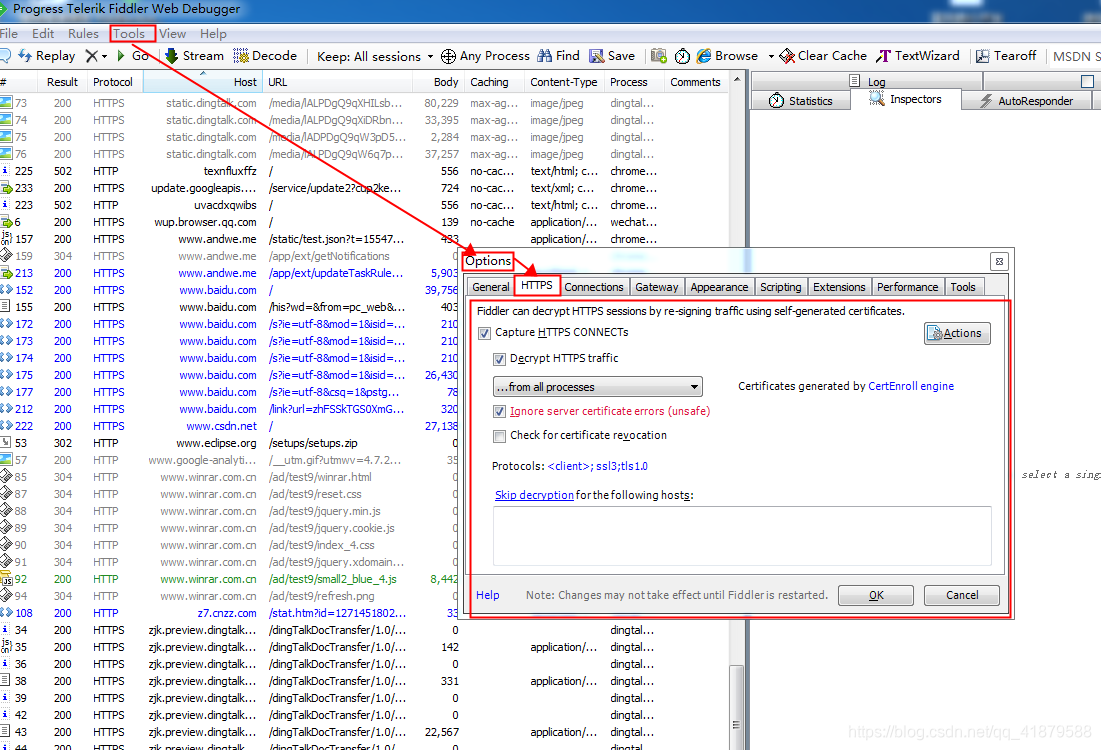Open the Edit menu
1101x750 pixels.
[x=43, y=34]
